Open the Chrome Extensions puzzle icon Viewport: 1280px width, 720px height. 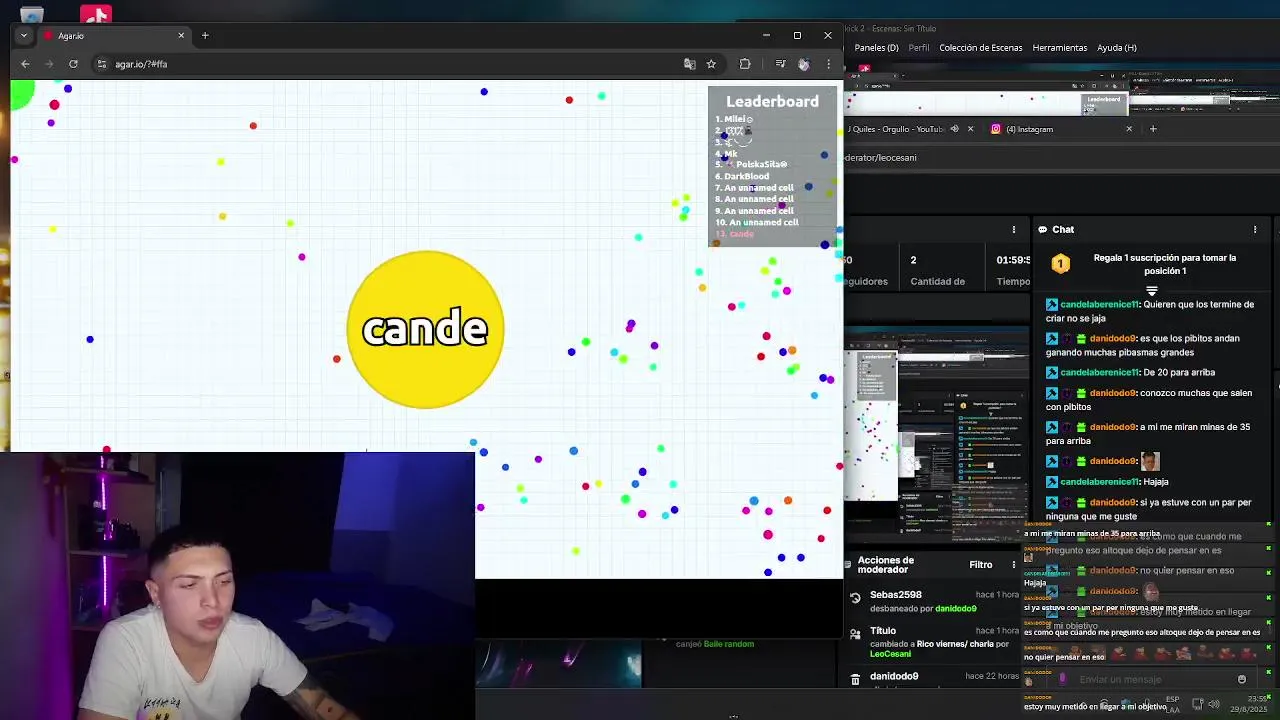click(x=745, y=64)
